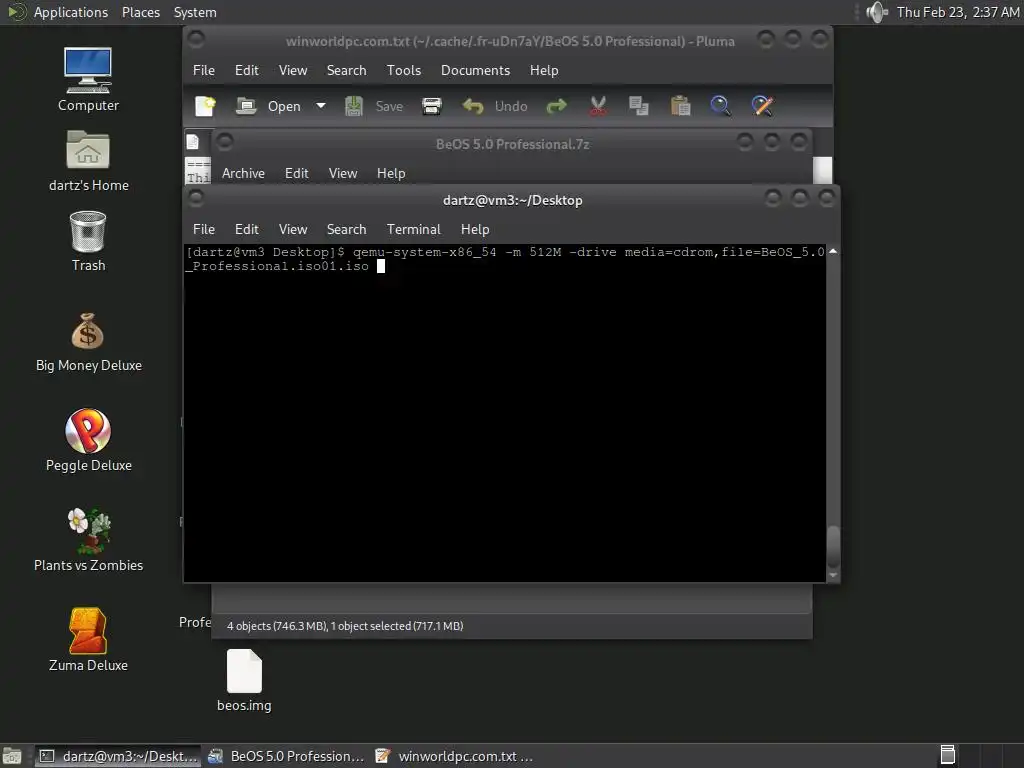This screenshot has width=1024, height=768.
Task: Switch to winworldpc.com.txt taskbar button
Action: [455, 756]
